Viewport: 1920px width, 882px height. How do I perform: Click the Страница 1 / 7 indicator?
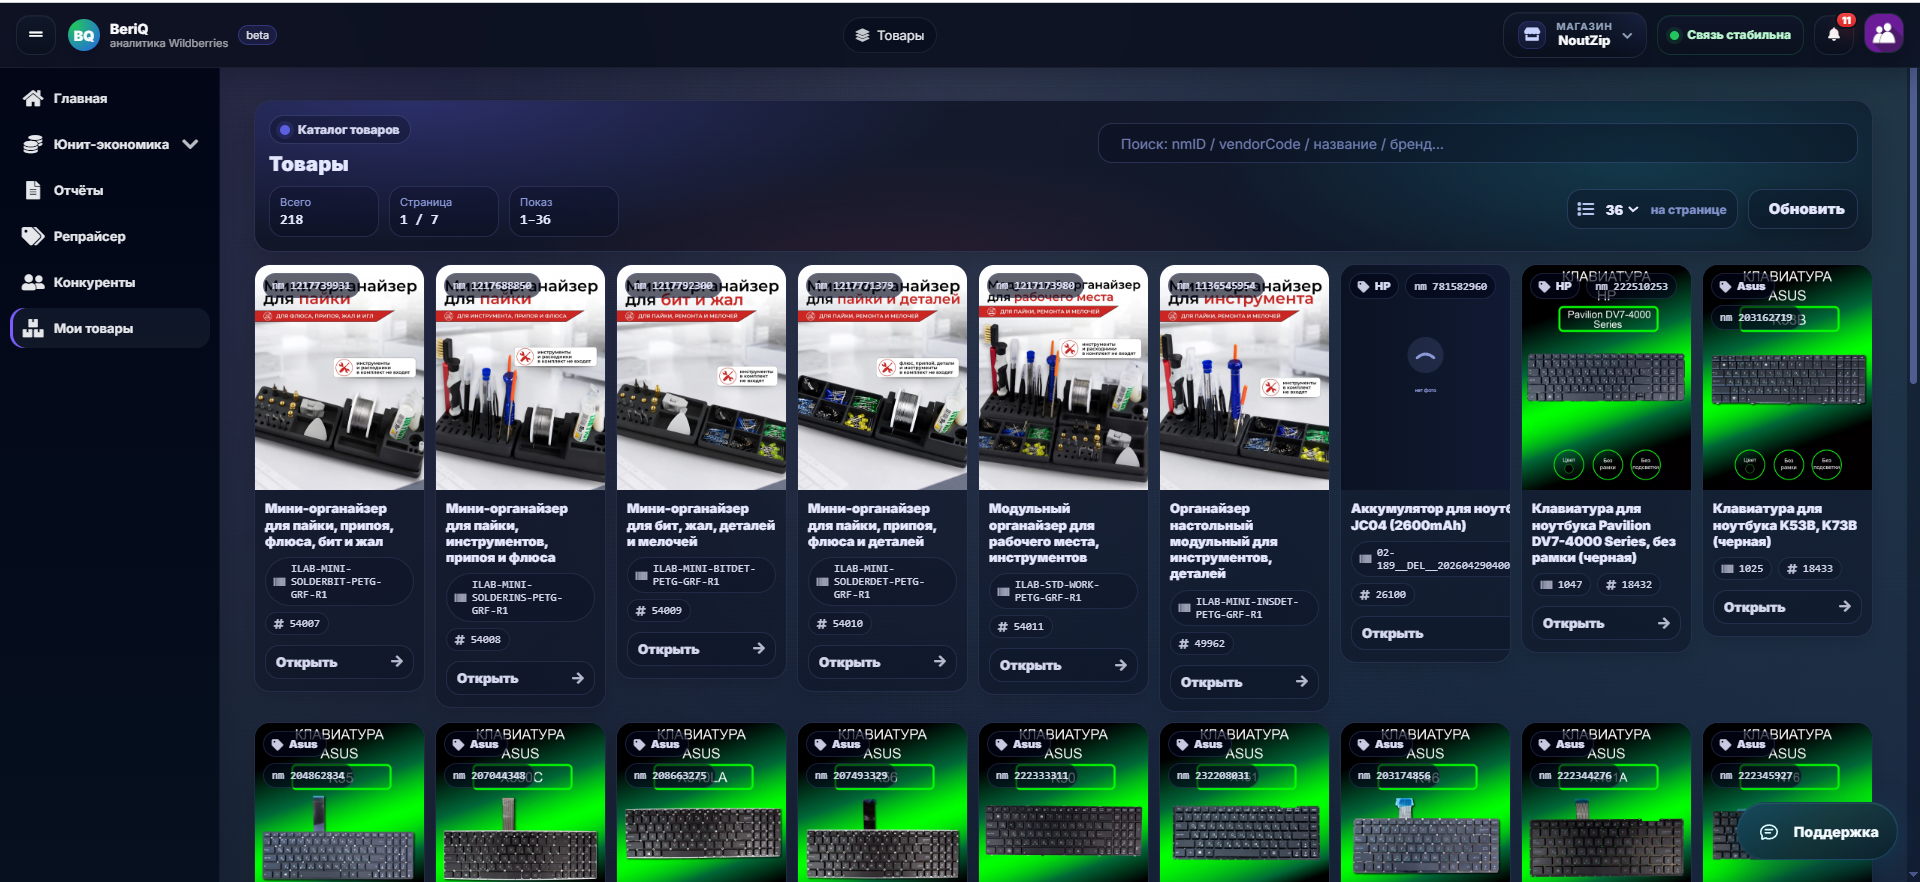point(443,211)
